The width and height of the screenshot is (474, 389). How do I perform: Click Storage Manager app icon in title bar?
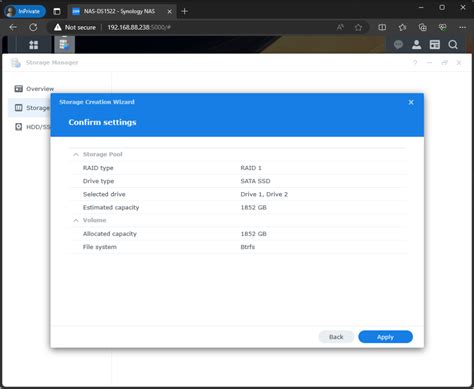point(16,63)
